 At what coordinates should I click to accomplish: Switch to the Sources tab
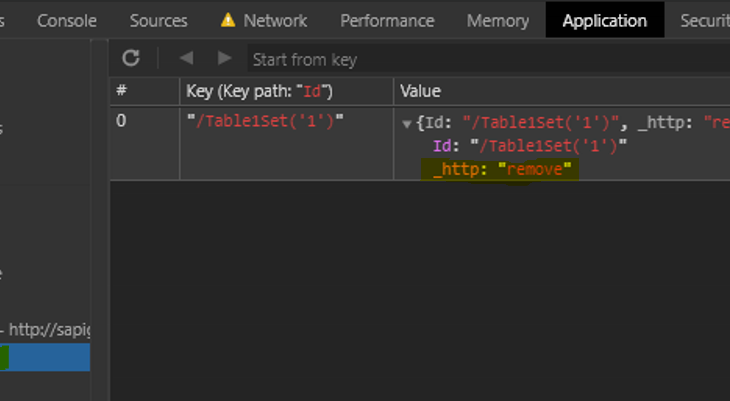tap(158, 20)
